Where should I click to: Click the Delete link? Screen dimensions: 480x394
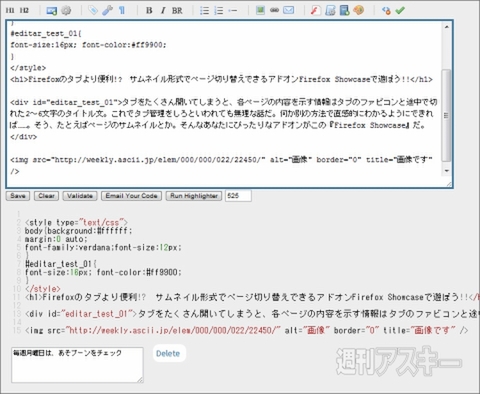pyautogui.click(x=168, y=354)
